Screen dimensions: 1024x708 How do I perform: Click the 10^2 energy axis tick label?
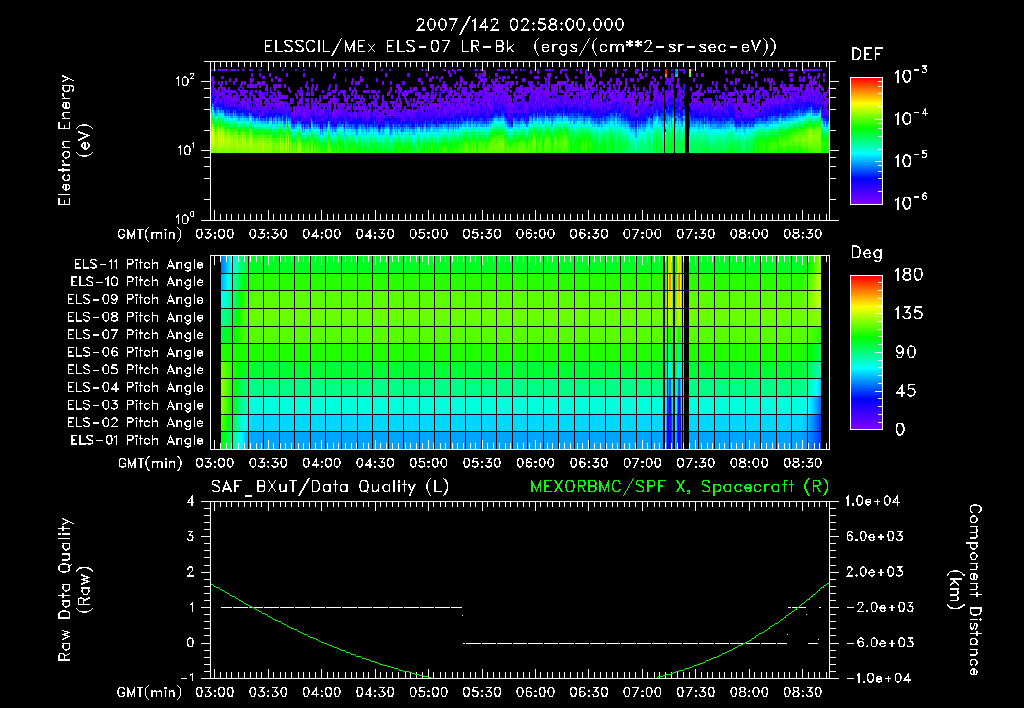coord(185,80)
